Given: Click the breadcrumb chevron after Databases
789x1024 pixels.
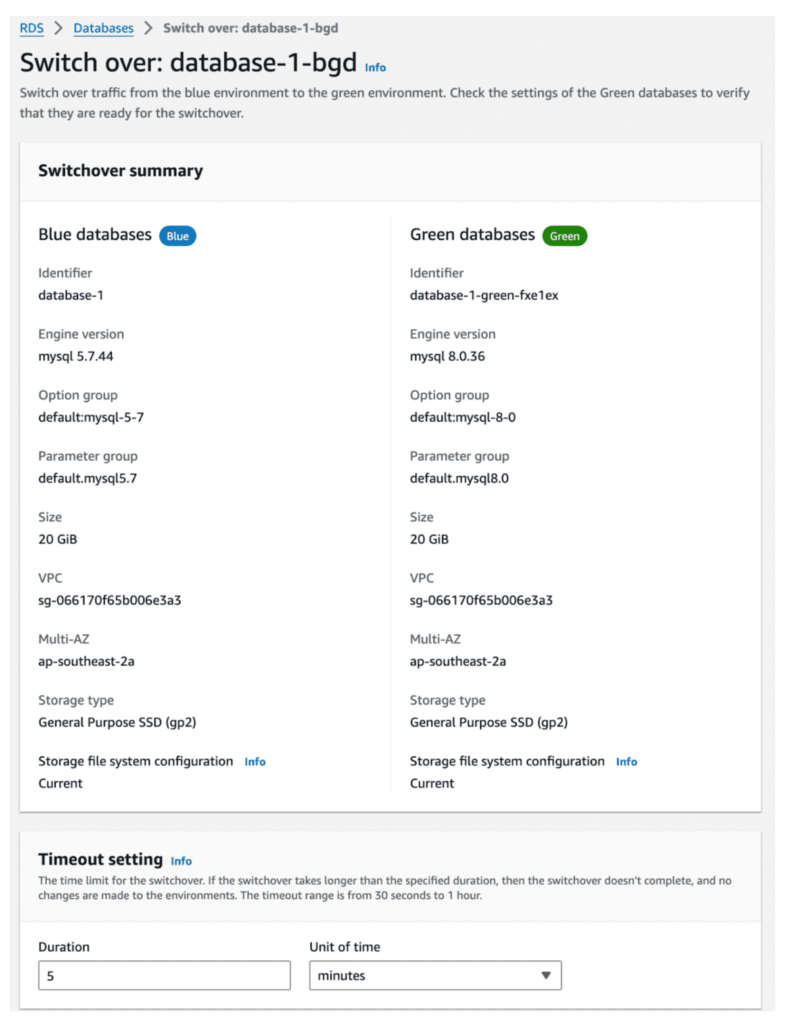Looking at the screenshot, I should click(x=148, y=28).
